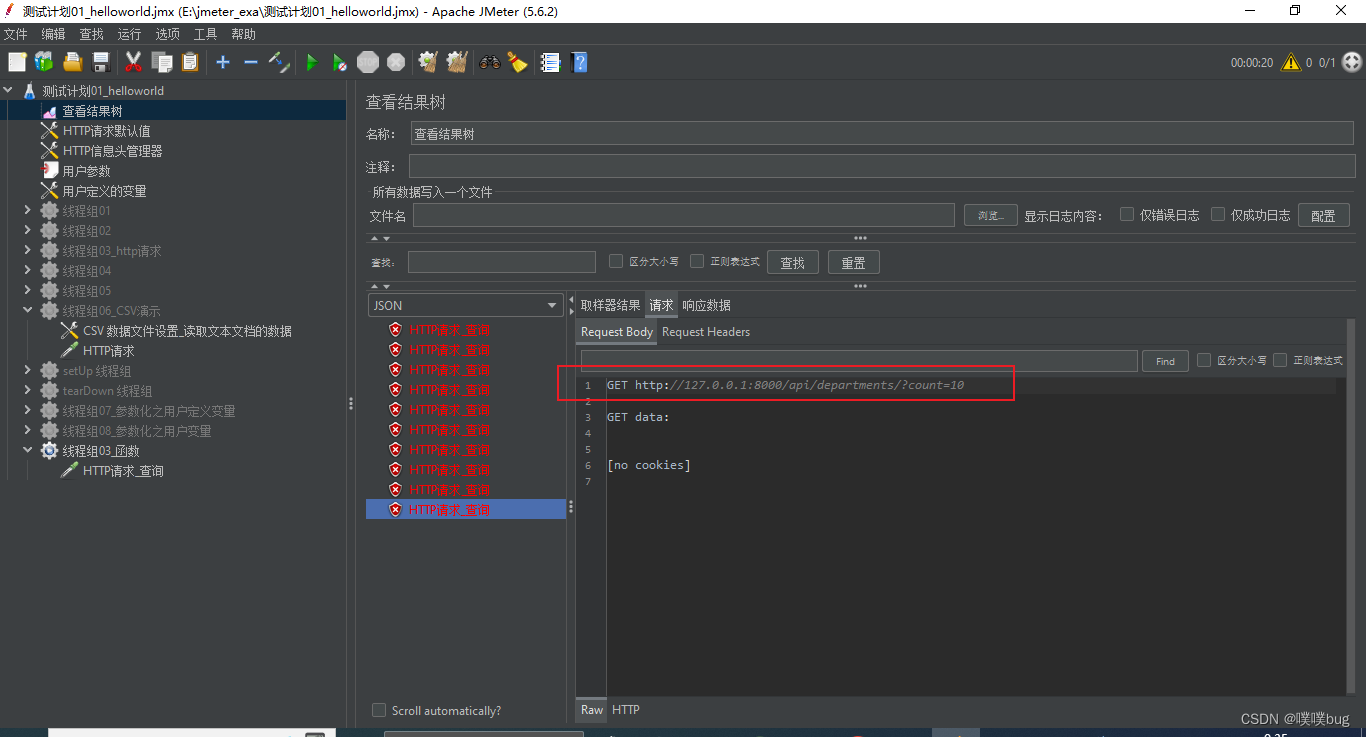
Task: Expand the 线程组02 node
Action: click(x=28, y=231)
